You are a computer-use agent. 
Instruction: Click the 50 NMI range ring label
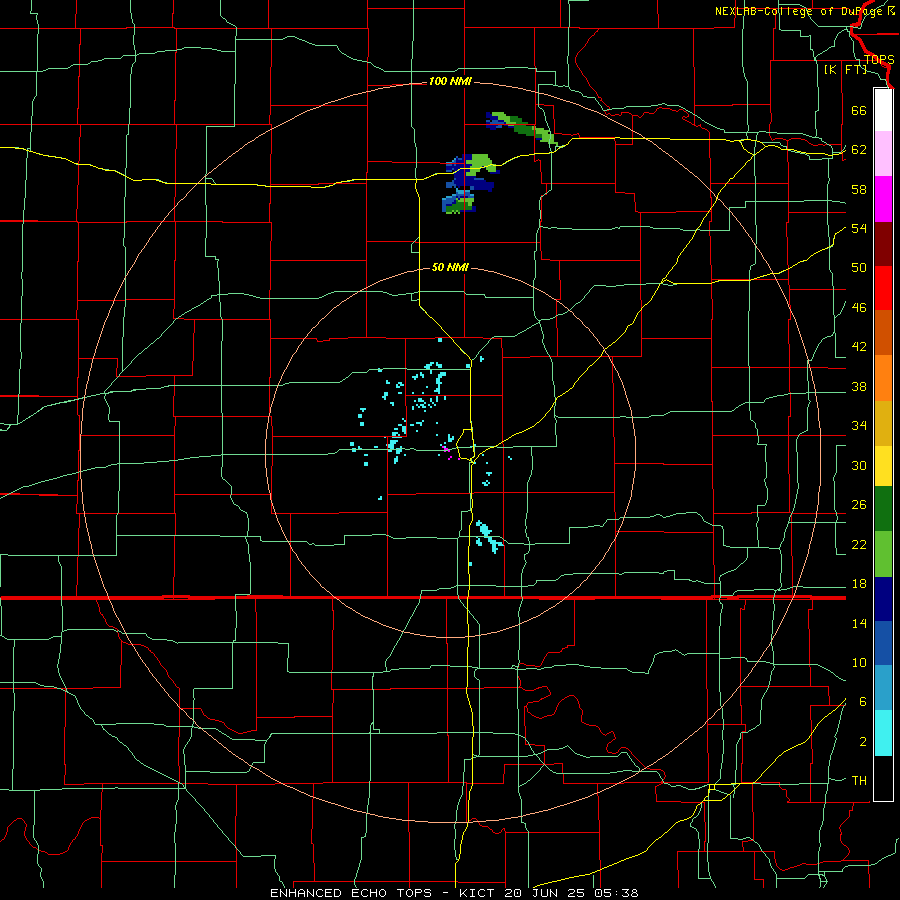[450, 267]
